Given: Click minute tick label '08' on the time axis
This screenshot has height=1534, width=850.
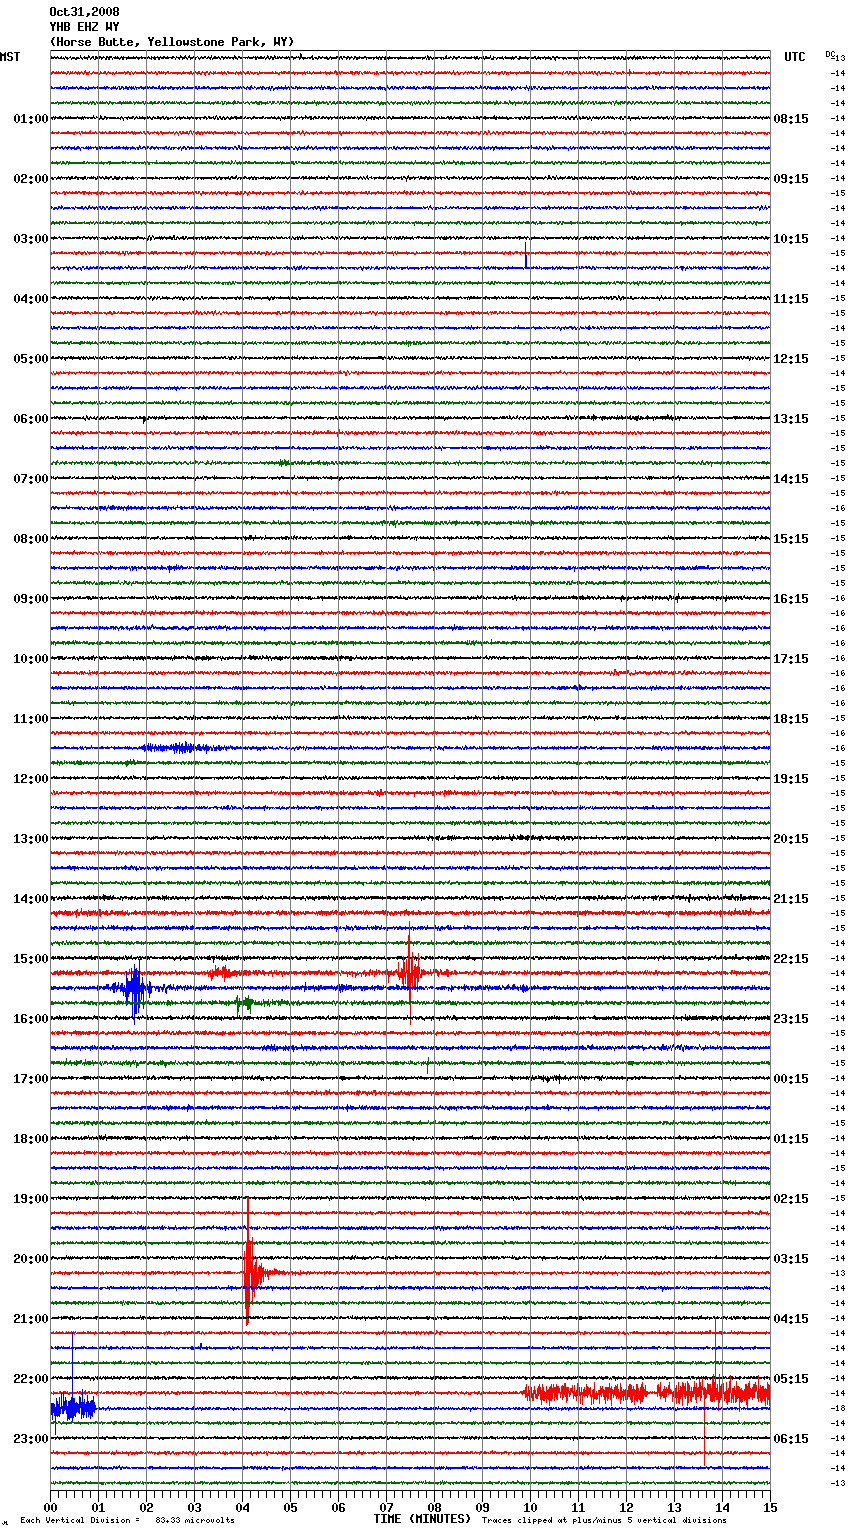Looking at the screenshot, I should (434, 1508).
